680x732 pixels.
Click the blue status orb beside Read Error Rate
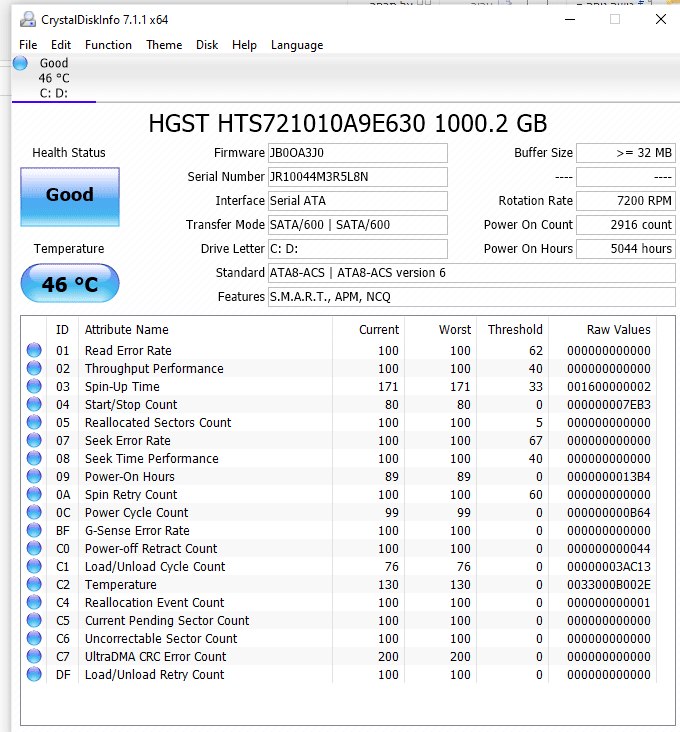[x=34, y=350]
